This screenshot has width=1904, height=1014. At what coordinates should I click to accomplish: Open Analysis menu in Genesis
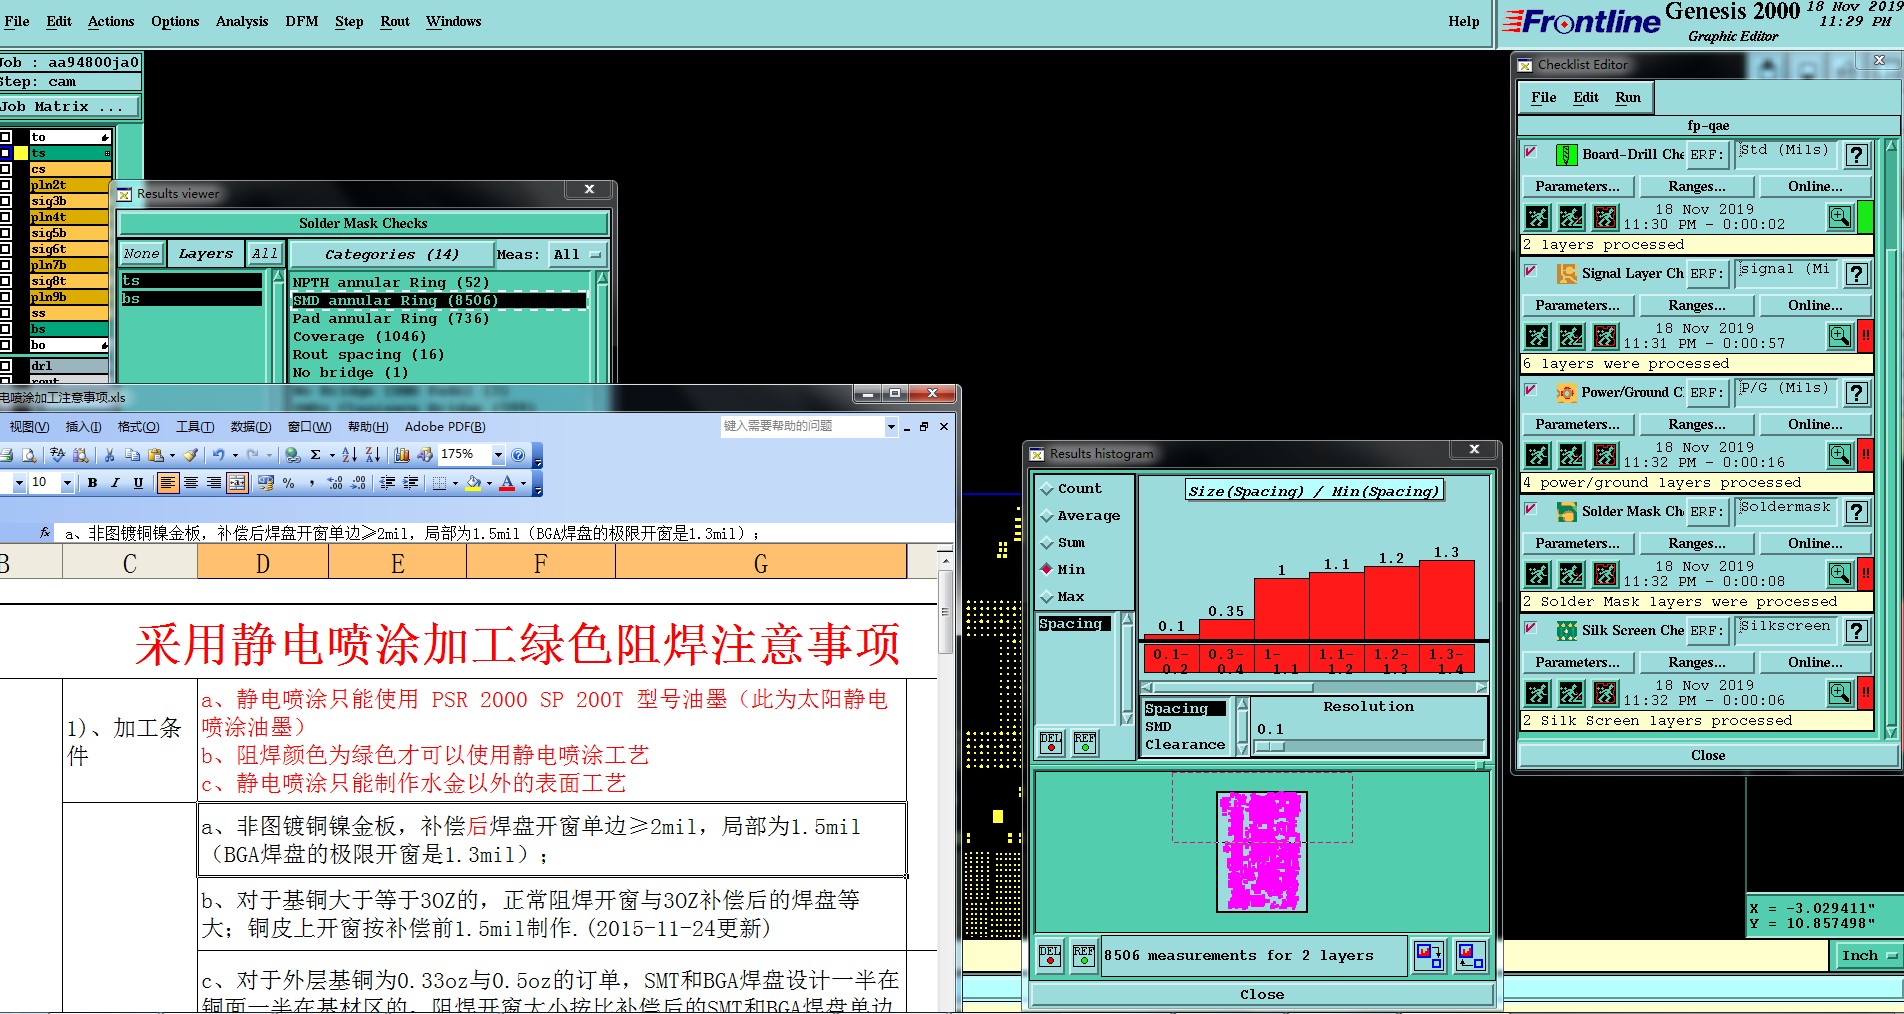coord(242,21)
